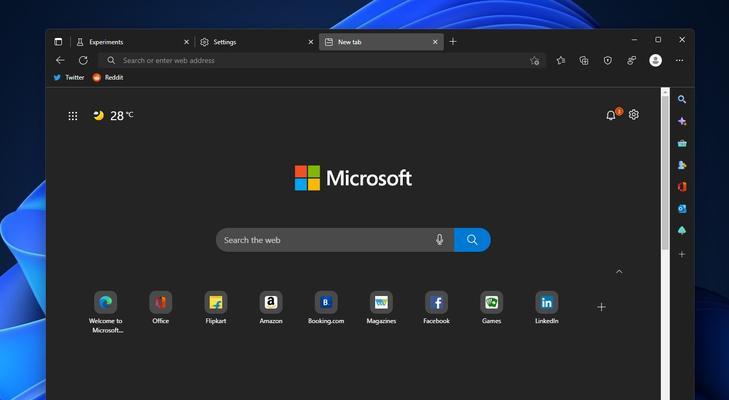Viewport: 729px width, 400px height.
Task: Click the blue search button
Action: (472, 240)
